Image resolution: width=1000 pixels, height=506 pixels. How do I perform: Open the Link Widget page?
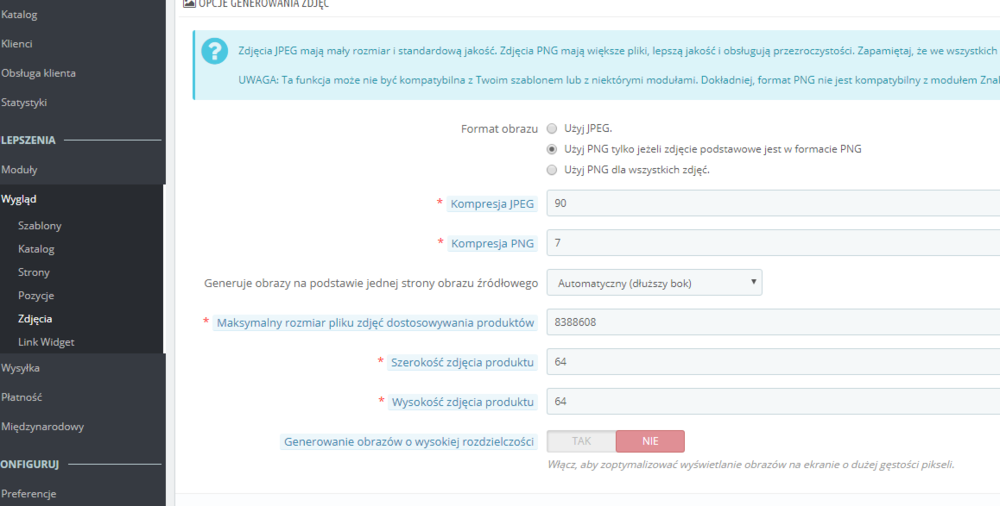[47, 342]
